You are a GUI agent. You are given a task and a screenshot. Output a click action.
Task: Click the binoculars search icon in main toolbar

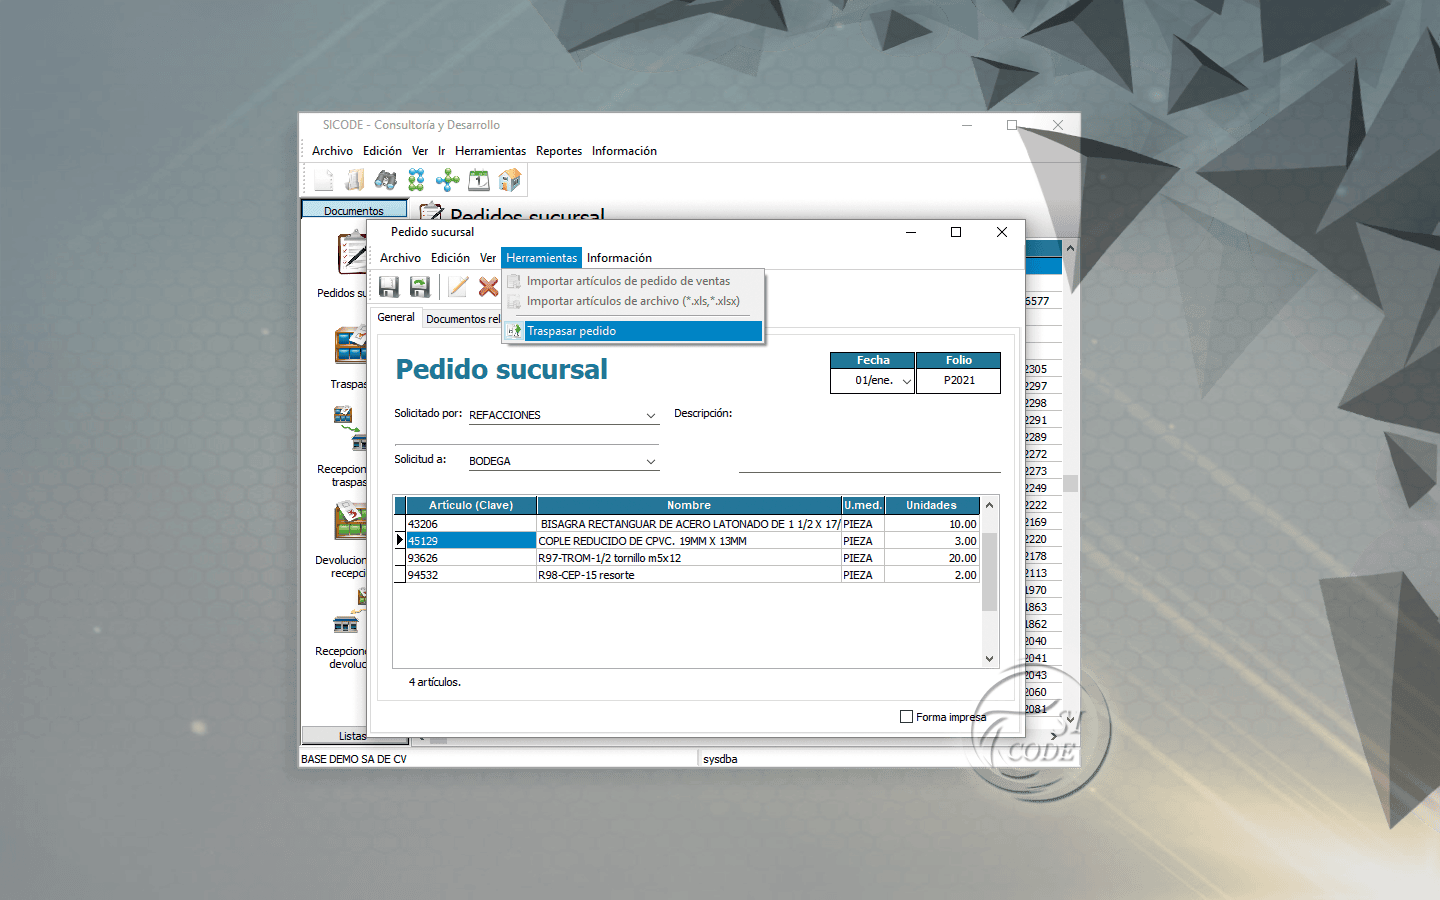(385, 180)
